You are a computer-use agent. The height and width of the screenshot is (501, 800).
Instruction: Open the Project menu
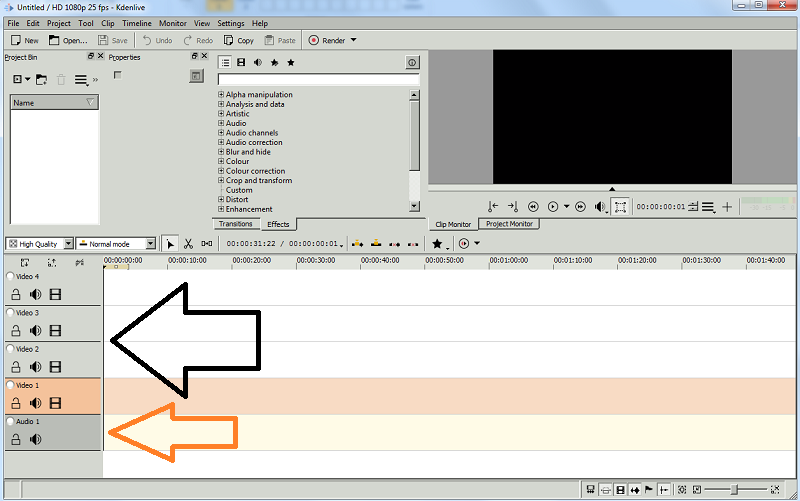pyautogui.click(x=59, y=23)
